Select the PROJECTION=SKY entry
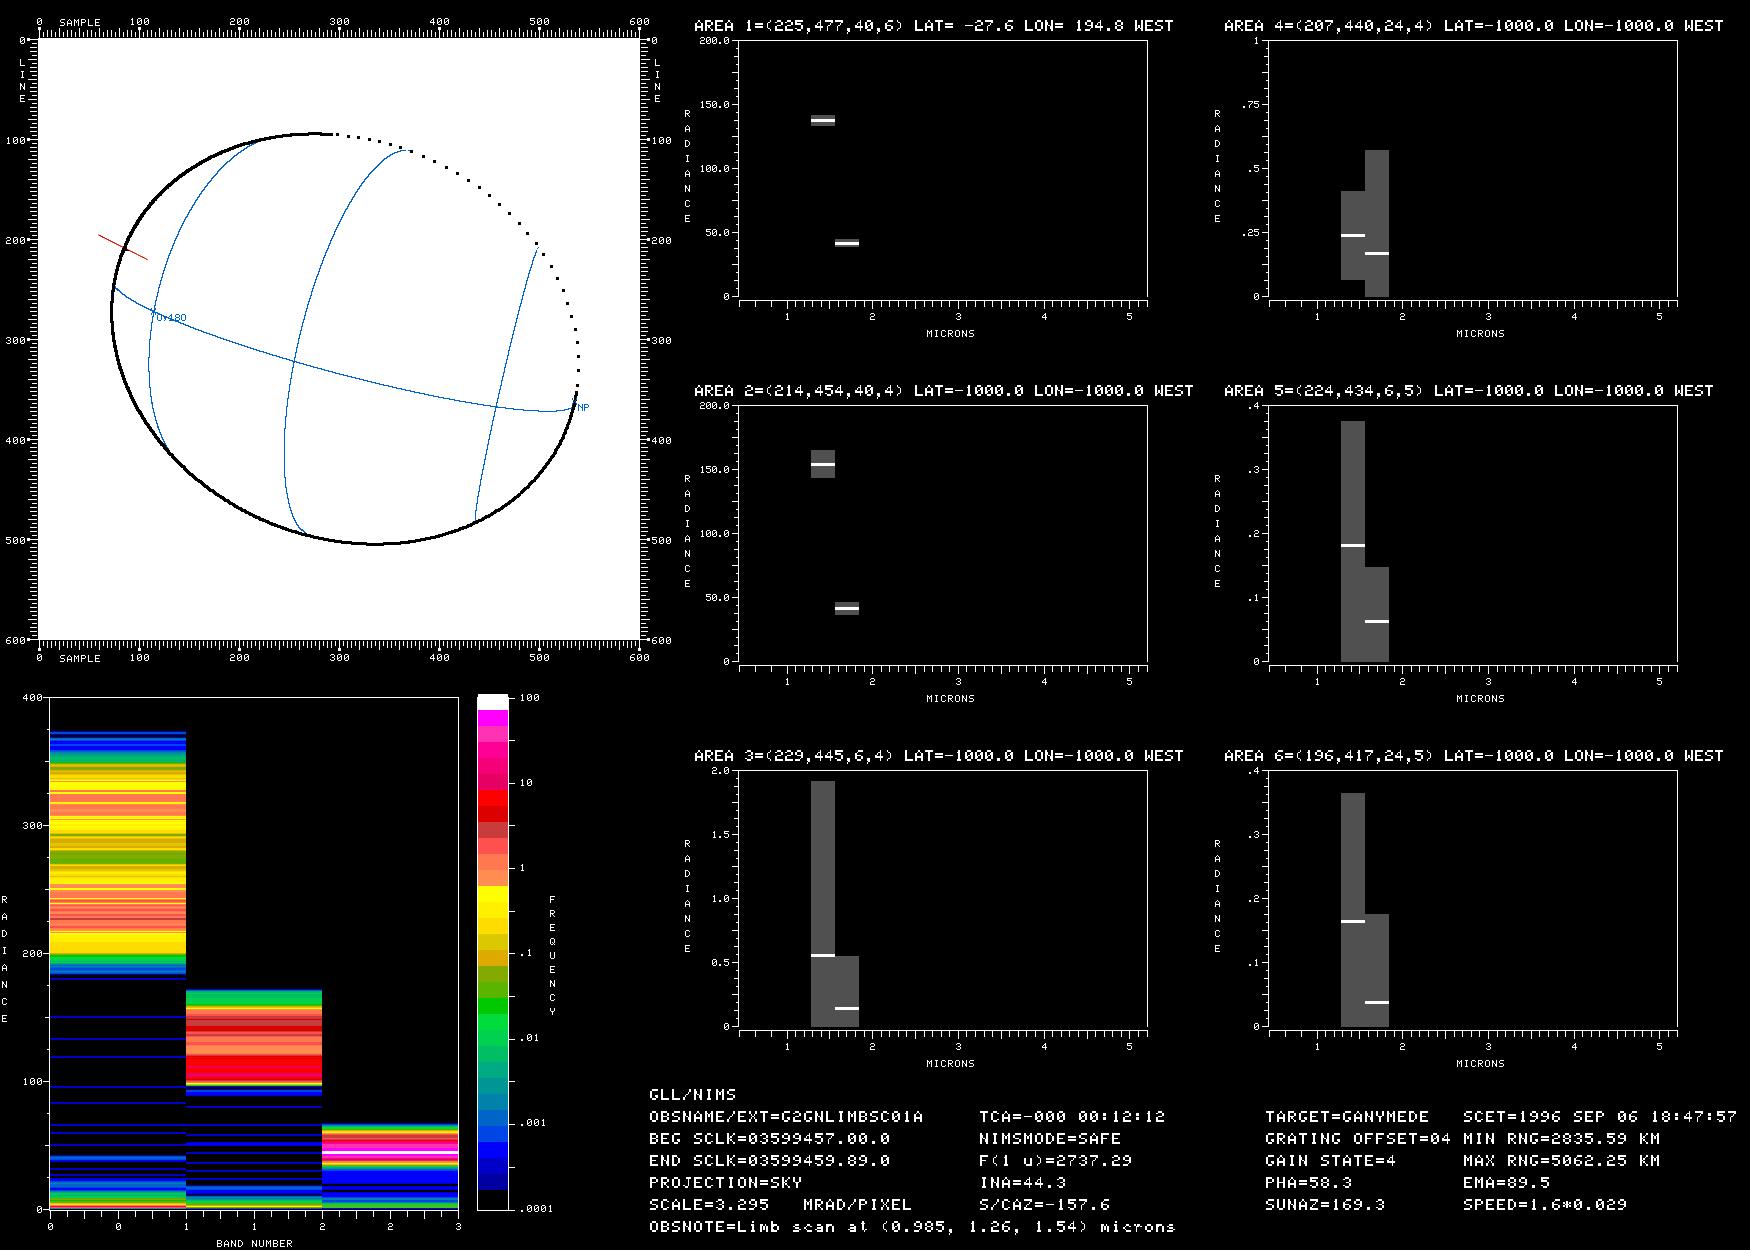The image size is (1750, 1250). (726, 1183)
